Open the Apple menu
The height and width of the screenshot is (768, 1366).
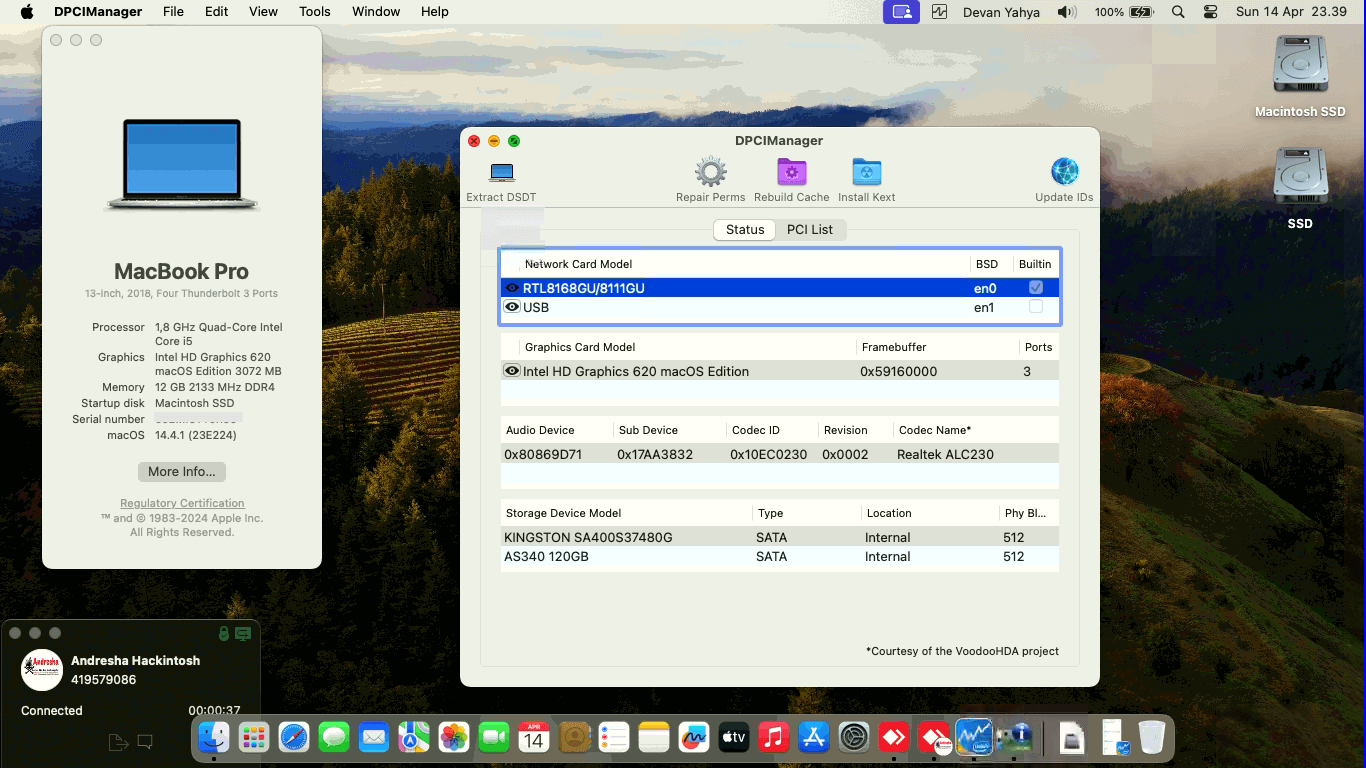pos(27,12)
